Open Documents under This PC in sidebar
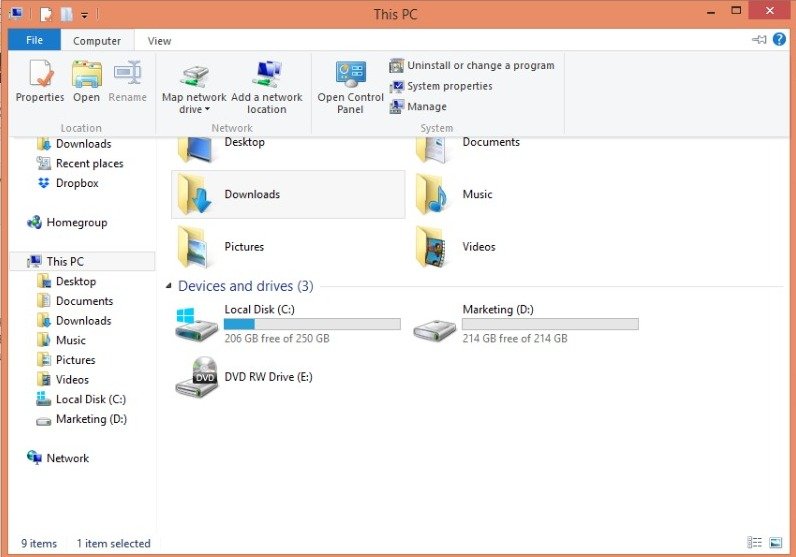Viewport: 796px width, 557px height. (75, 301)
